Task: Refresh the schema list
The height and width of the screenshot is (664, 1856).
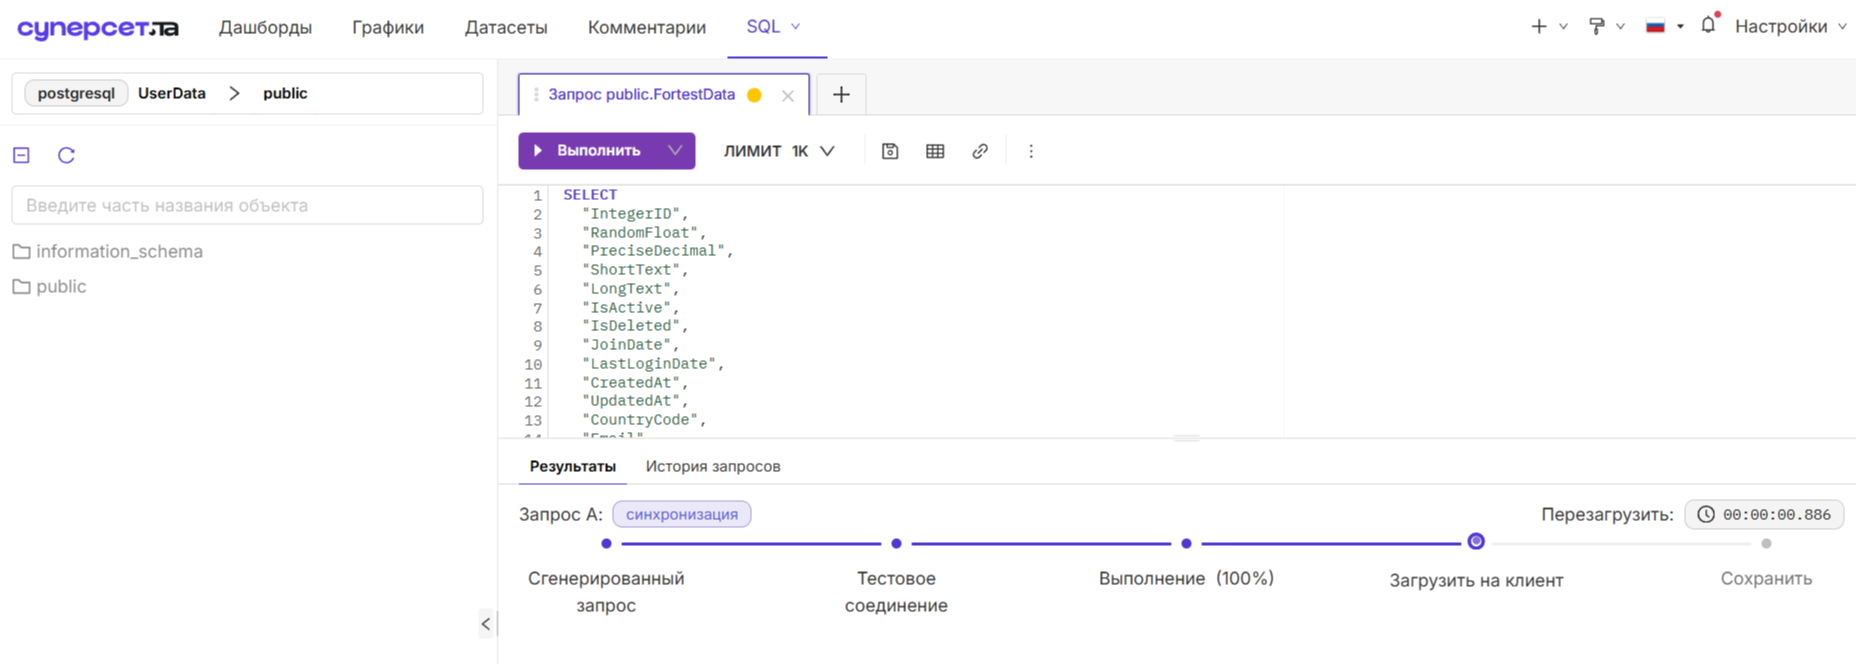Action: (66, 155)
